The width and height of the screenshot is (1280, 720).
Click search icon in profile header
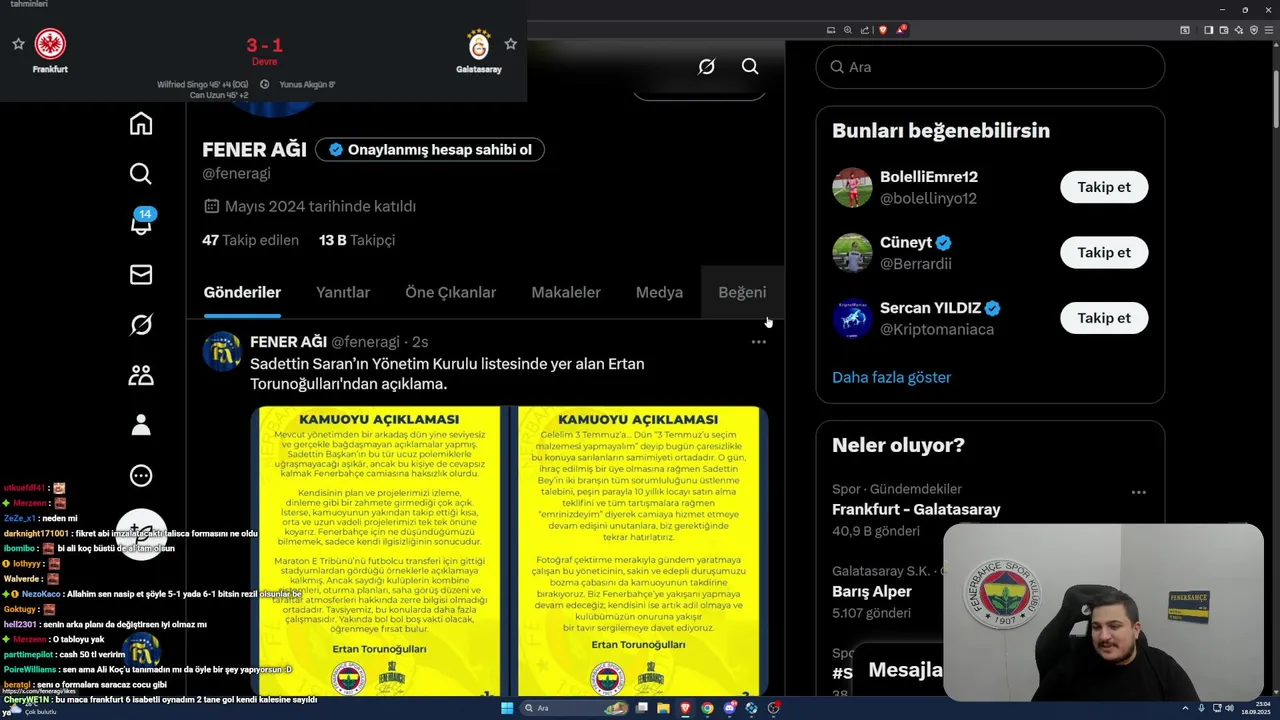point(750,66)
